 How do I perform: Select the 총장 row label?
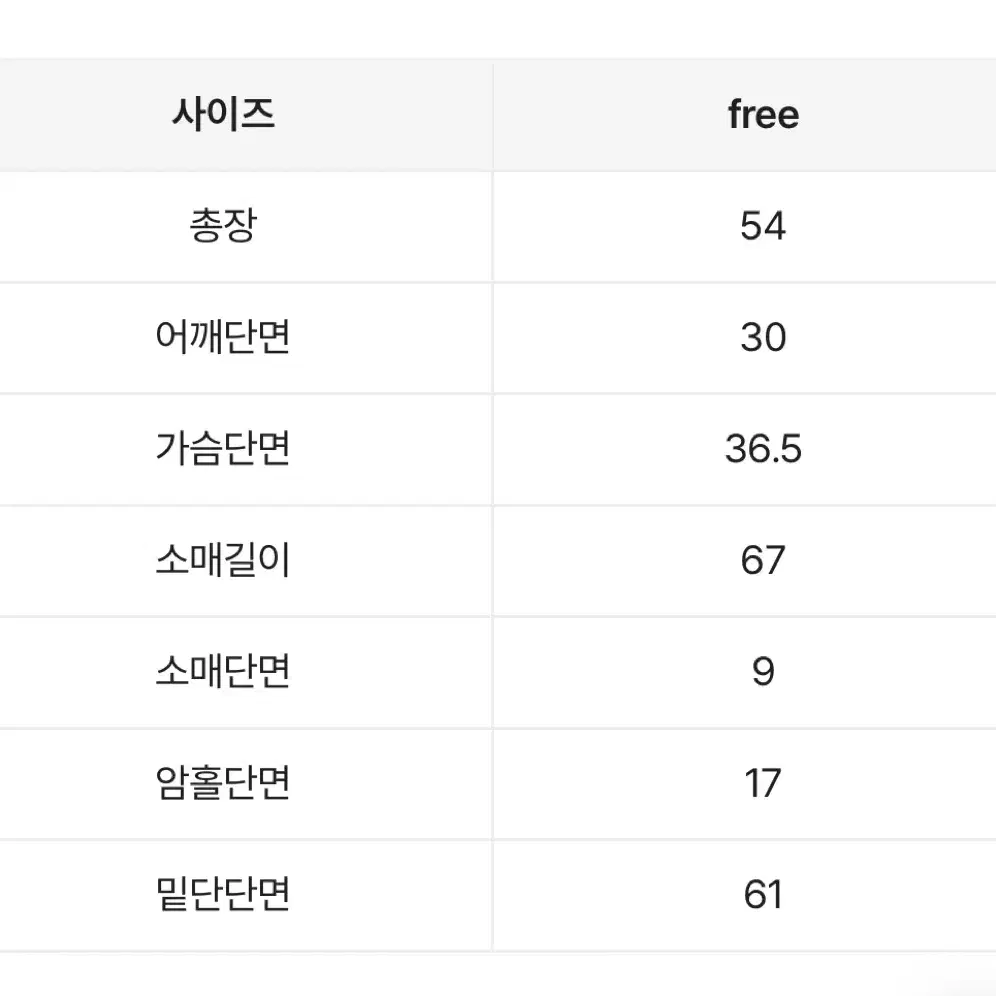pyautogui.click(x=223, y=225)
